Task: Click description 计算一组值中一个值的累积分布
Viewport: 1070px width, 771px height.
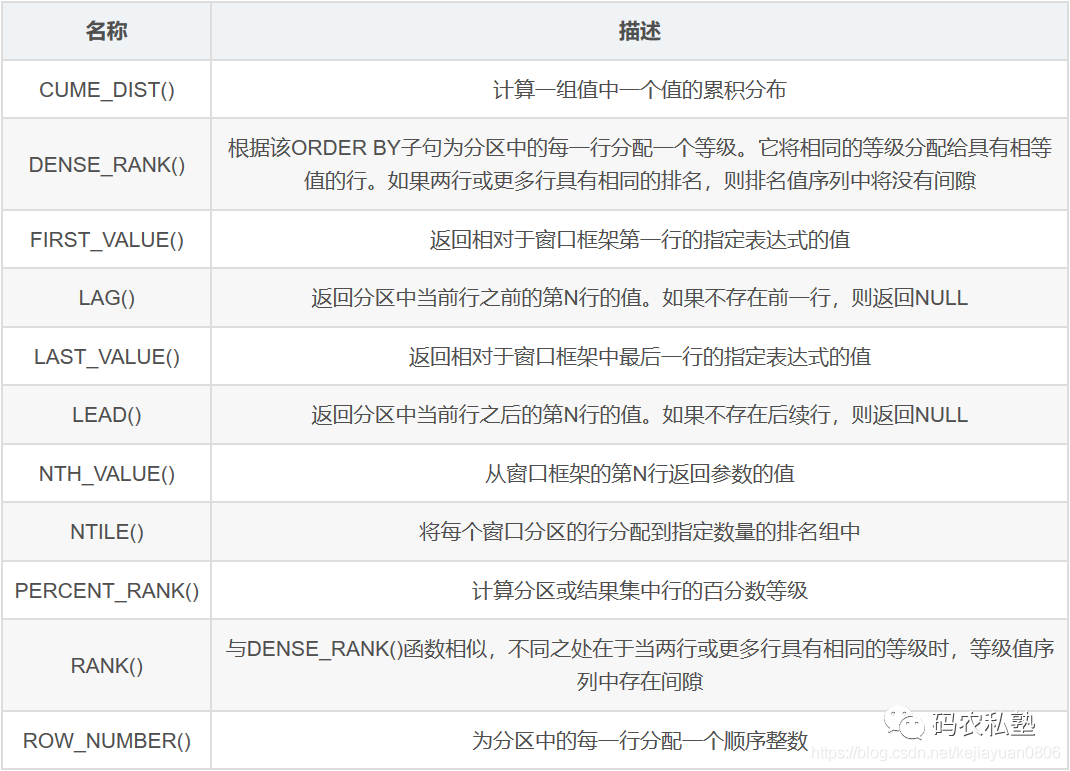Action: click(639, 89)
